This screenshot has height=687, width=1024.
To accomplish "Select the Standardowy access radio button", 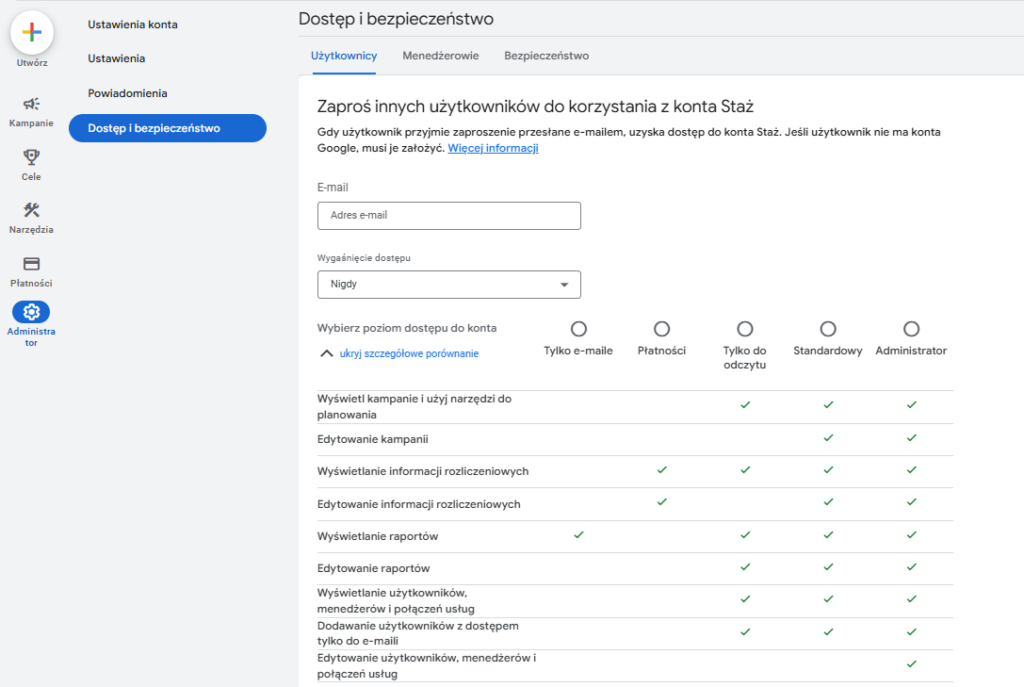I will tap(828, 327).
